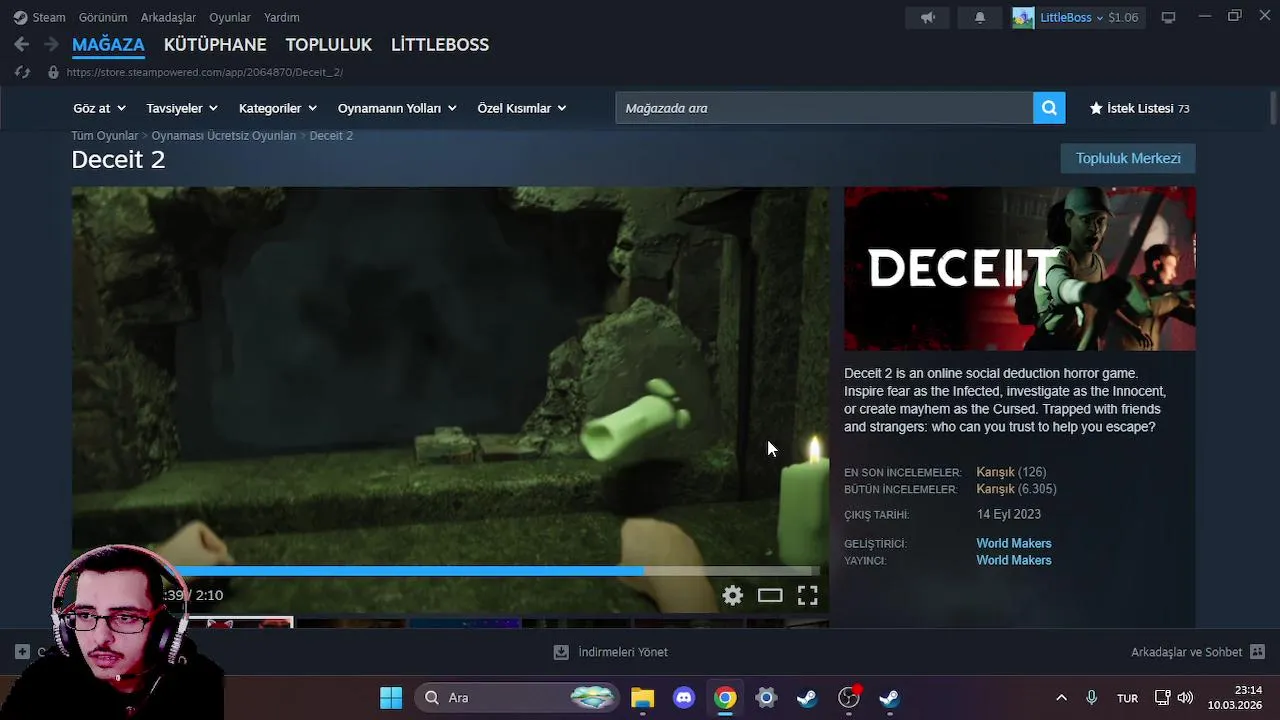Expand the Göz at dropdown
Viewport: 1280px width, 720px height.
[x=99, y=108]
